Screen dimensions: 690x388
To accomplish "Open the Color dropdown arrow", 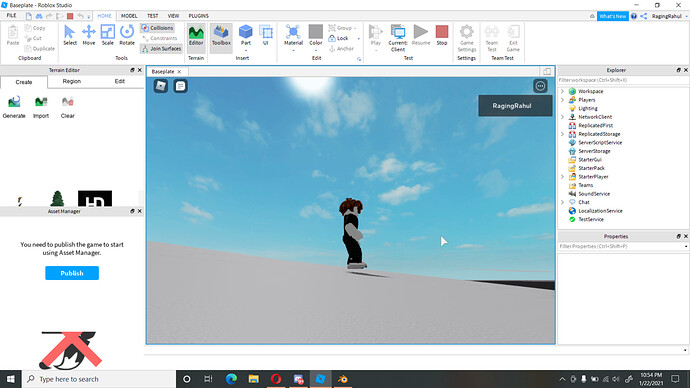I will [316, 51].
